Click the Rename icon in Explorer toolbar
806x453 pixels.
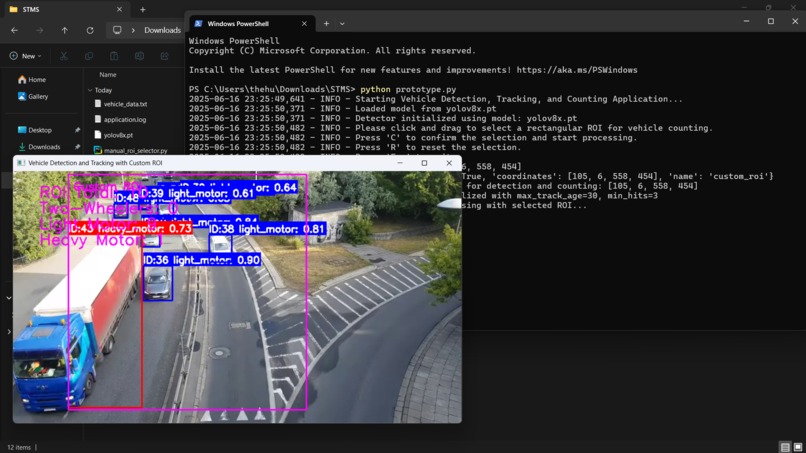tap(139, 56)
